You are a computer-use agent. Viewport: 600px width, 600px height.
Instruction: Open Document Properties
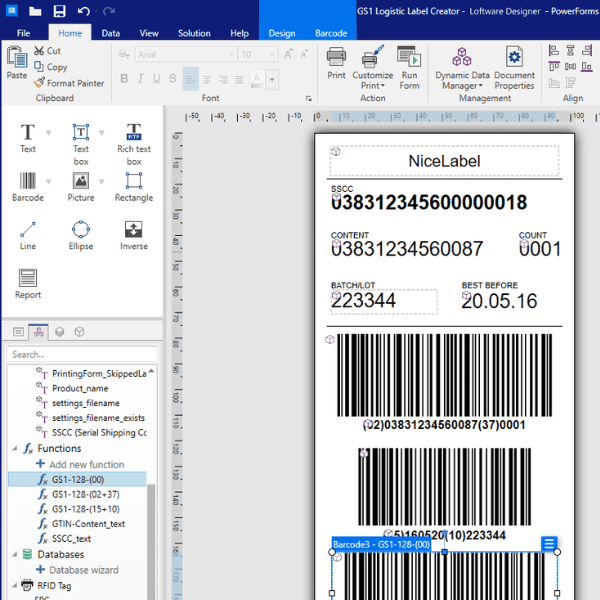[x=514, y=68]
